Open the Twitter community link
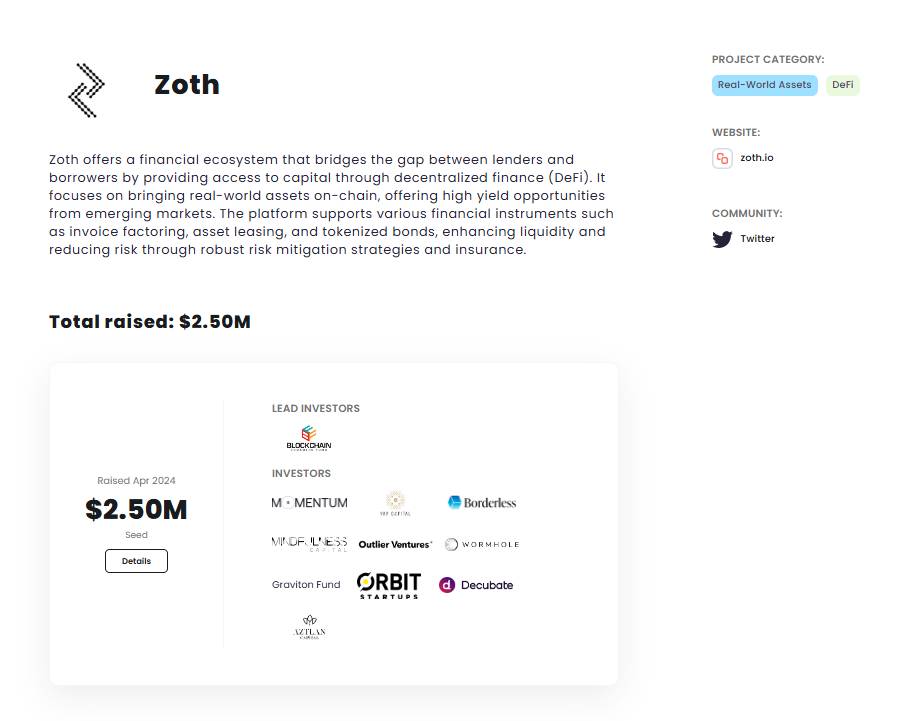The height and width of the screenshot is (721, 917). 757,239
